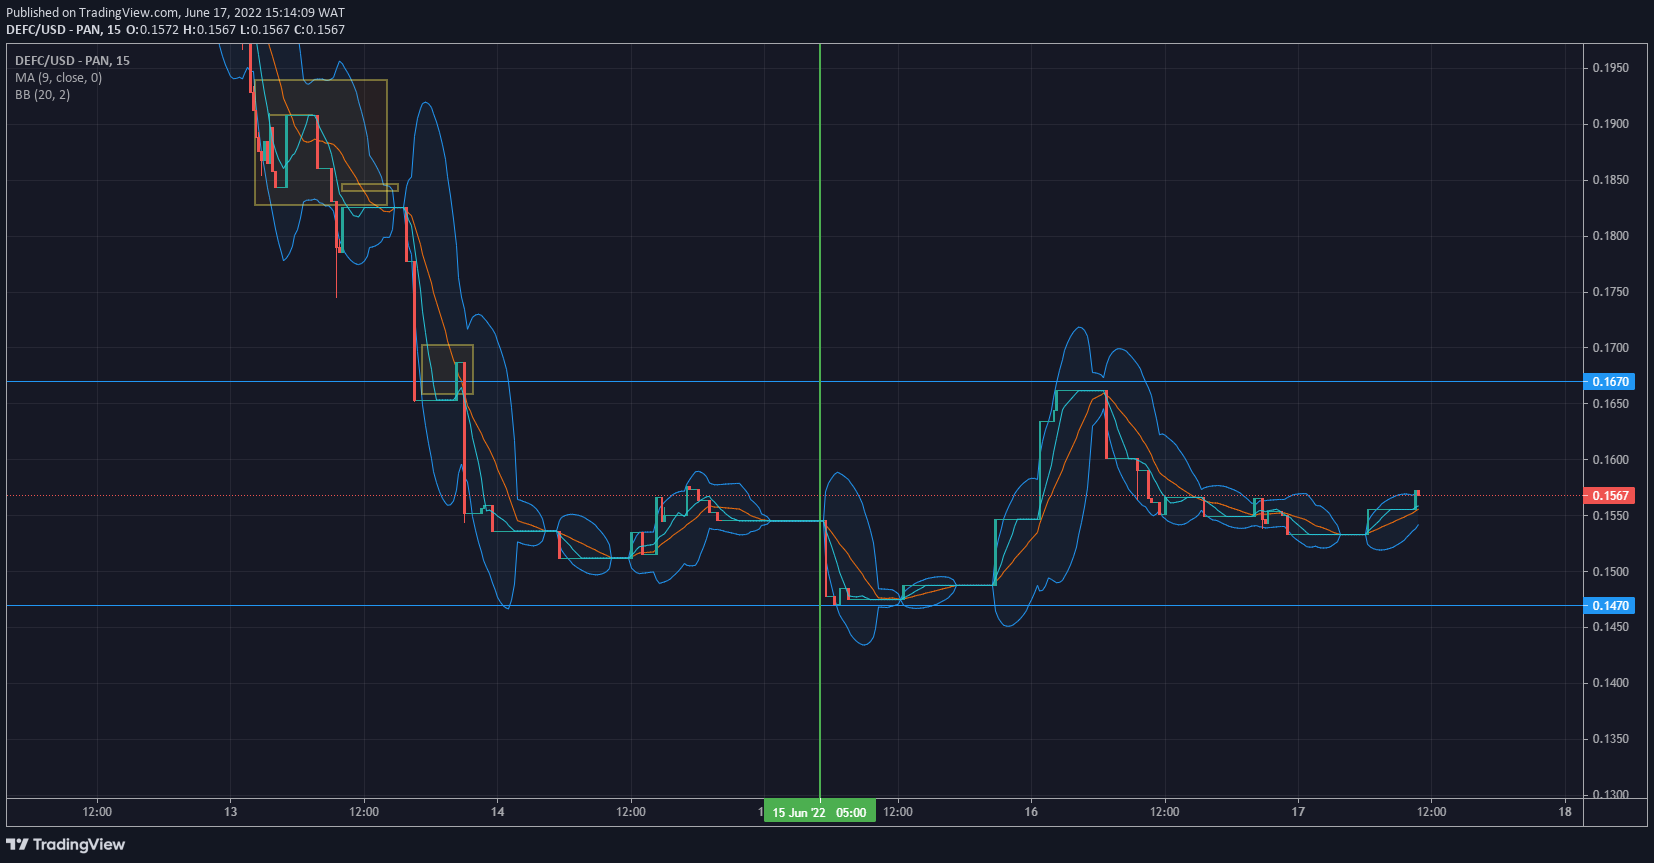Click the date label 17 on time axis
Image resolution: width=1654 pixels, height=863 pixels.
1298,812
